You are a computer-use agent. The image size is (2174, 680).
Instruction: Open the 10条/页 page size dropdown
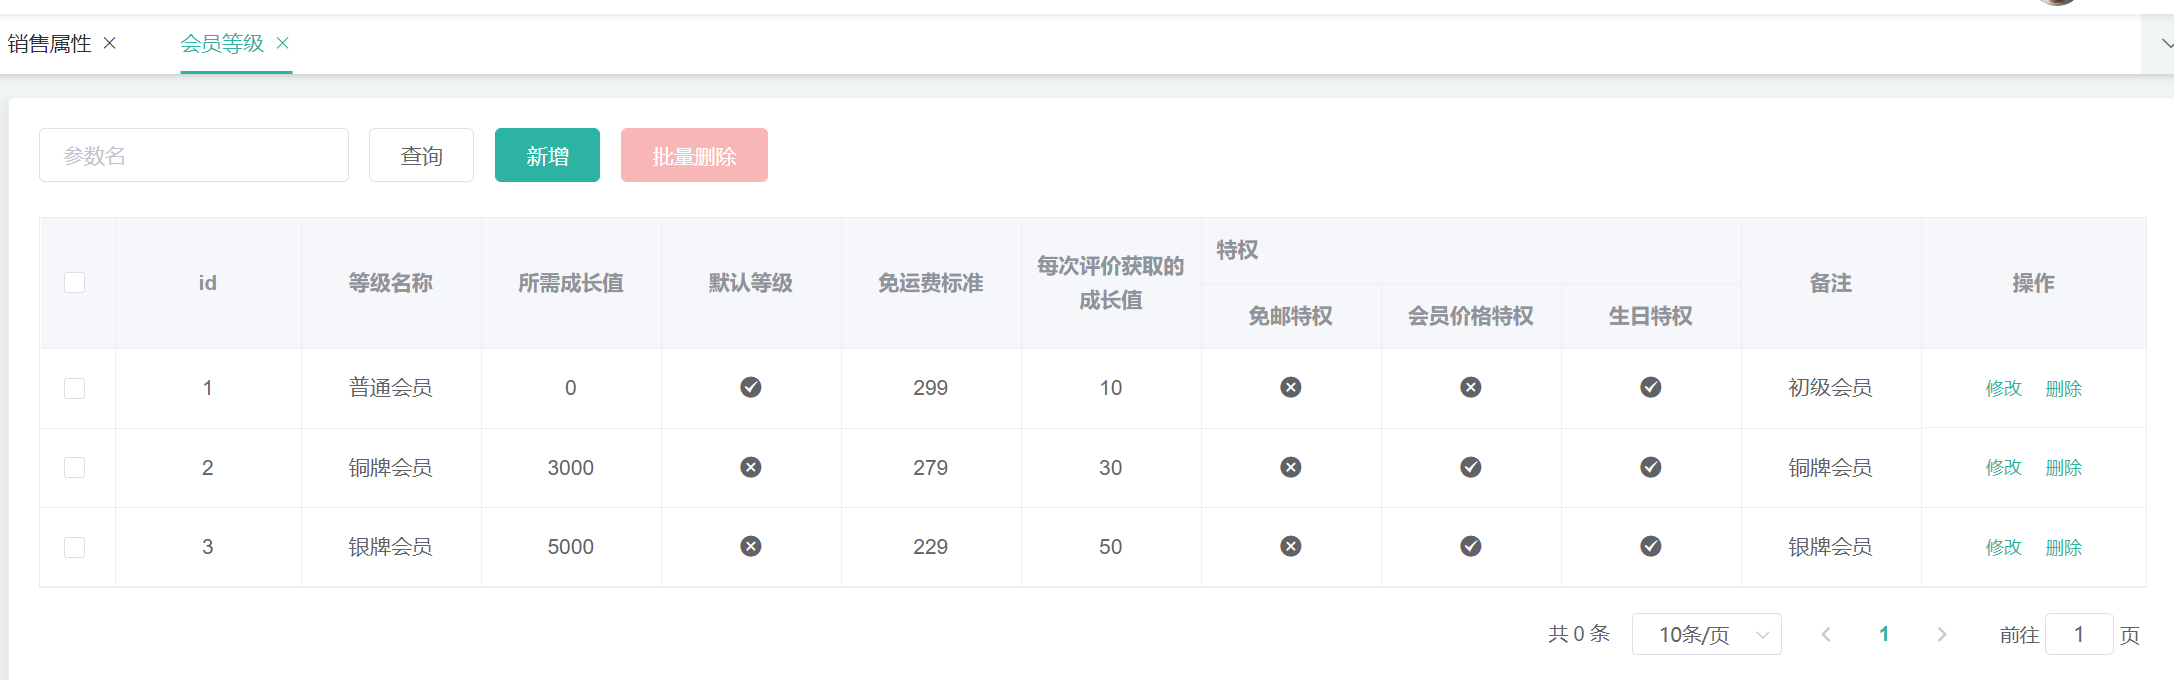pos(1707,634)
